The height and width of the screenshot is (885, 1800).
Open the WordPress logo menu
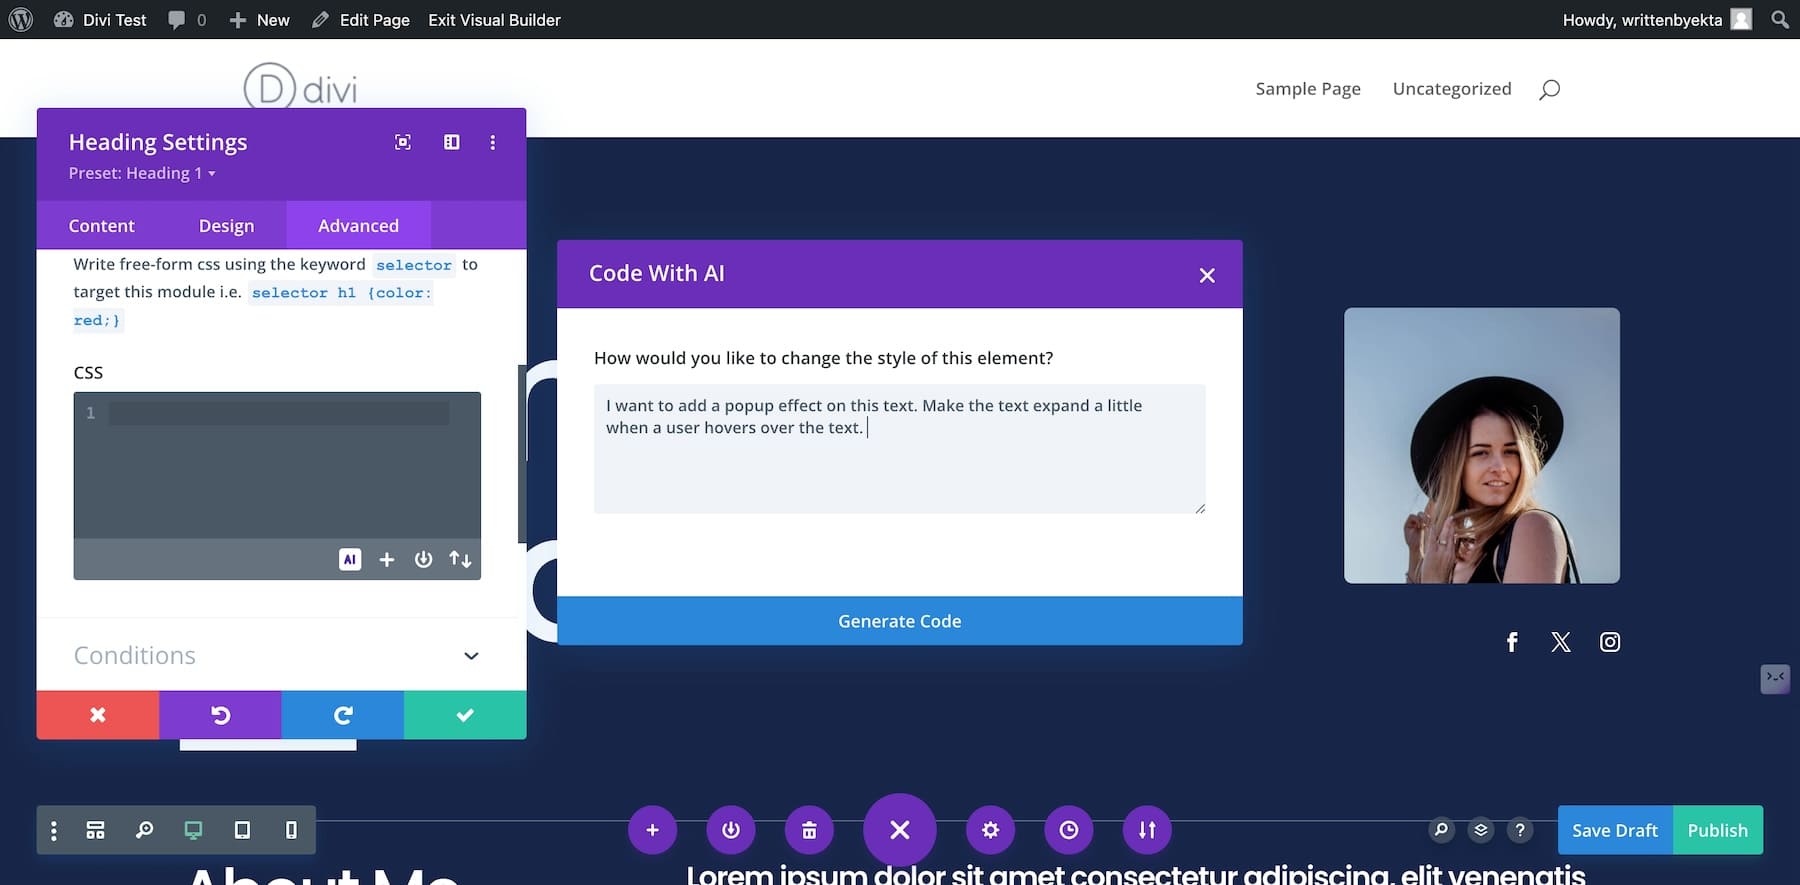[21, 19]
